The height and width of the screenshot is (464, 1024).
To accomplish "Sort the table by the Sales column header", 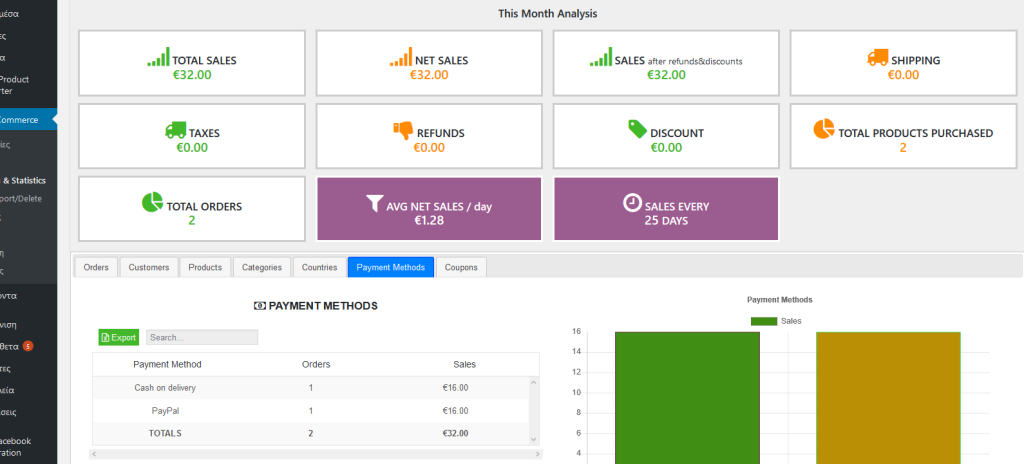I will (464, 364).
